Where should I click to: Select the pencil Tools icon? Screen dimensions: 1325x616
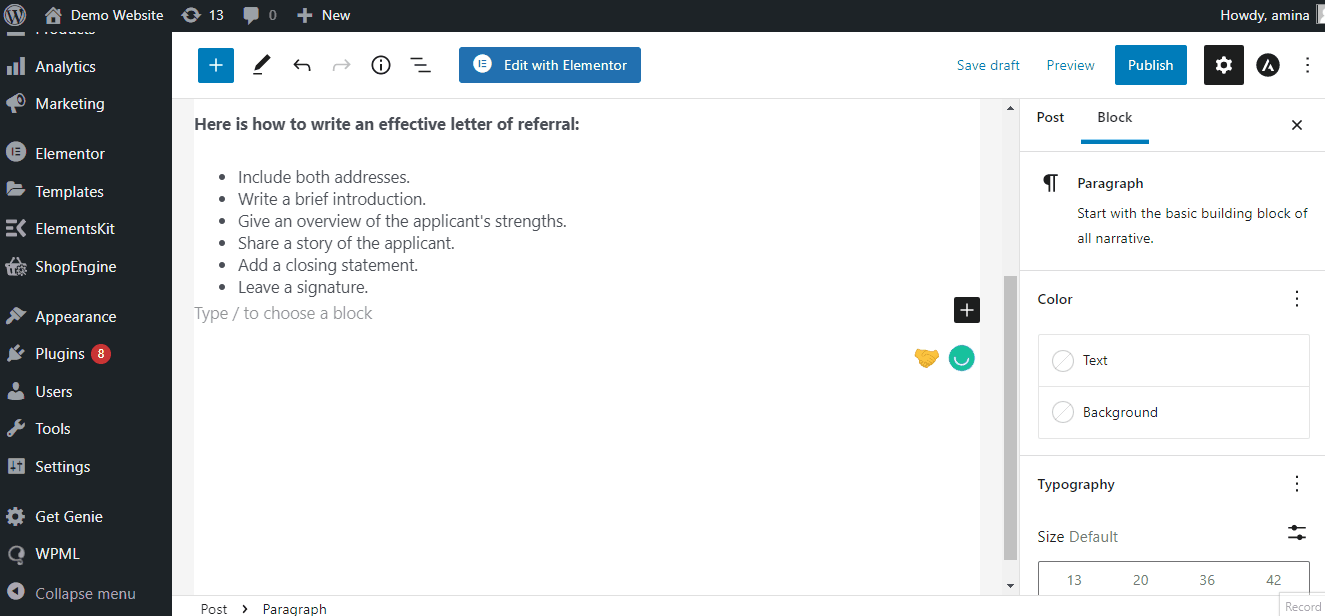261,65
